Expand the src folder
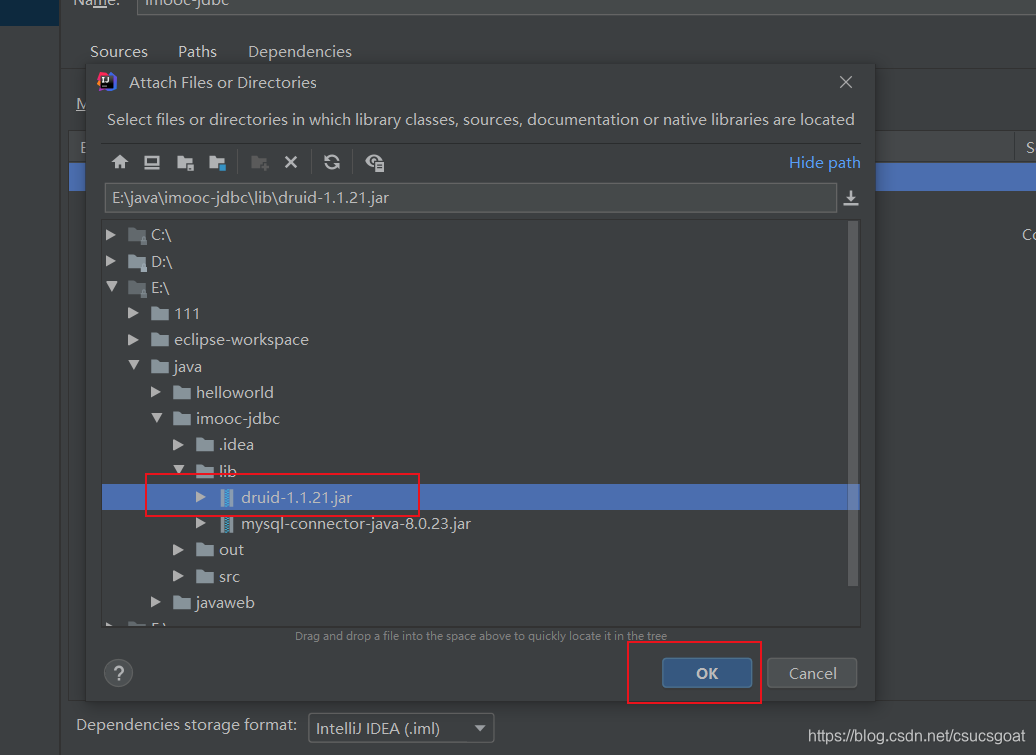1036x755 pixels. tap(178, 576)
